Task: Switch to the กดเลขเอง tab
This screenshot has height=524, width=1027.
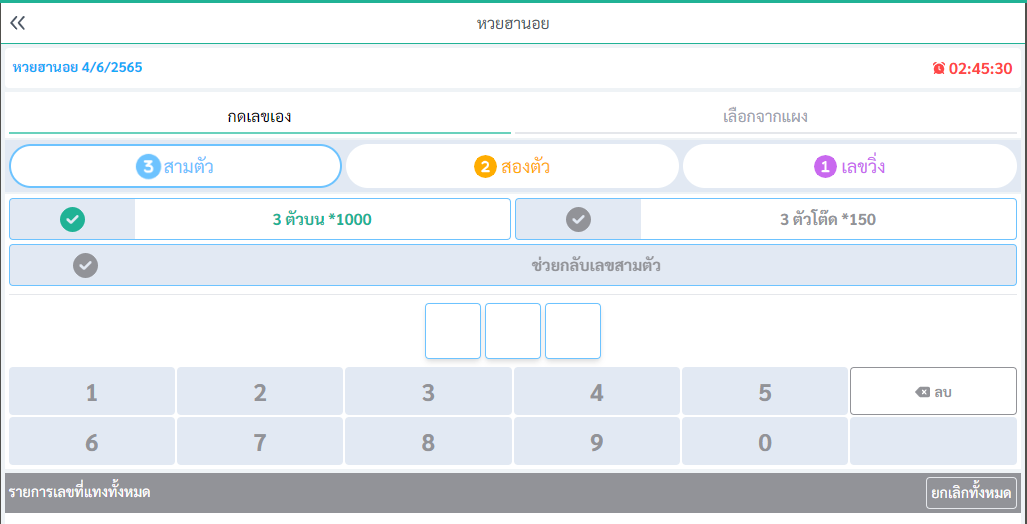Action: (259, 117)
